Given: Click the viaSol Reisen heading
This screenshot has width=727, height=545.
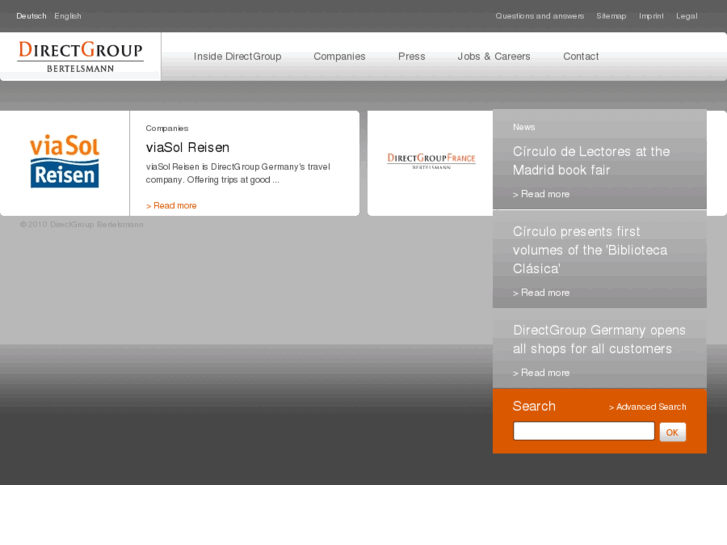Looking at the screenshot, I should pos(188,147).
